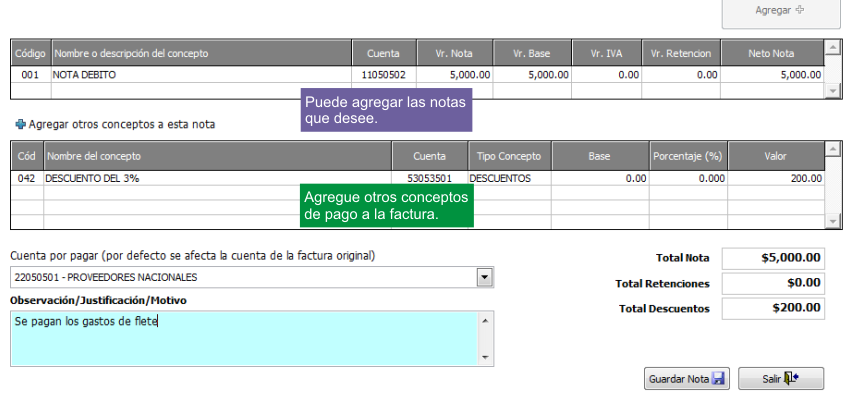
Task: Save the note with Guardar Nota
Action: click(686, 379)
